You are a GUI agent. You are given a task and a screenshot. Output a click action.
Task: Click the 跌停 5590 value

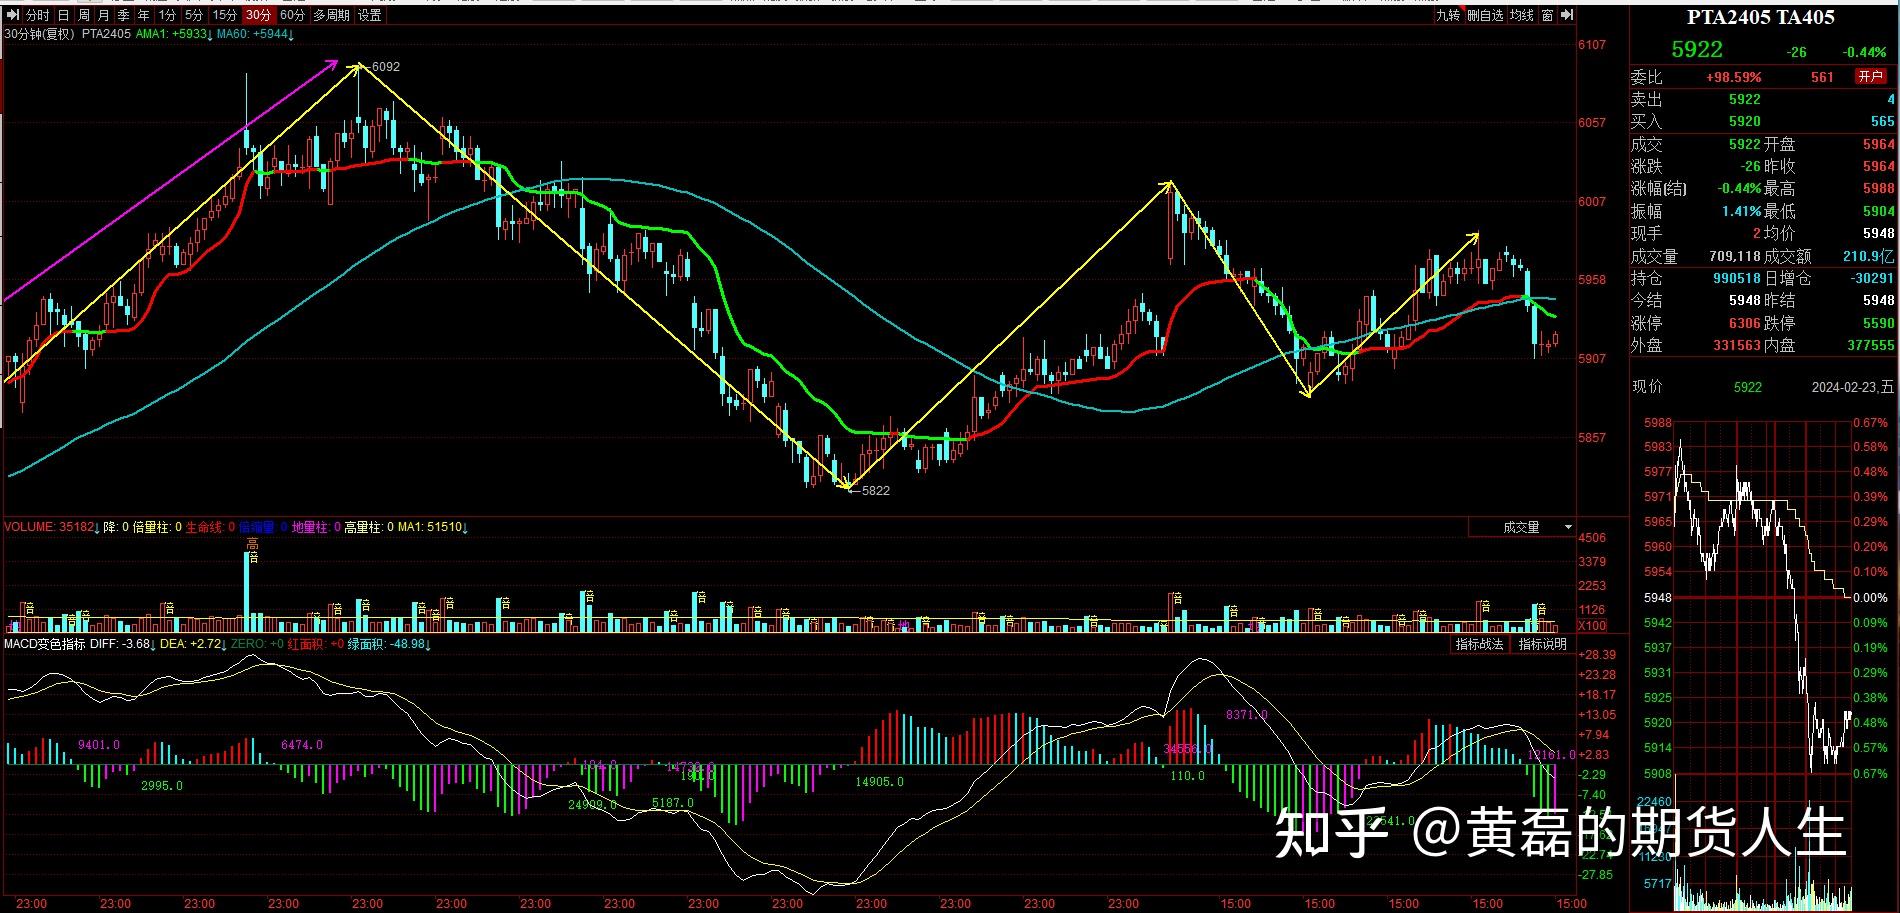1878,323
